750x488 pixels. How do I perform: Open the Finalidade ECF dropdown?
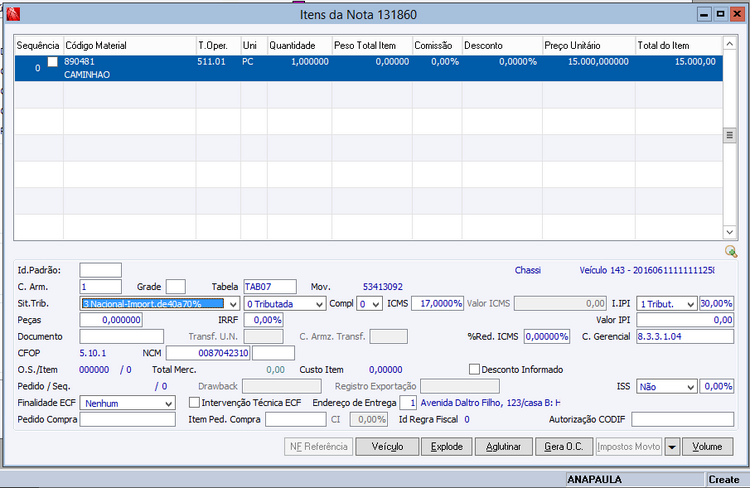click(168, 402)
